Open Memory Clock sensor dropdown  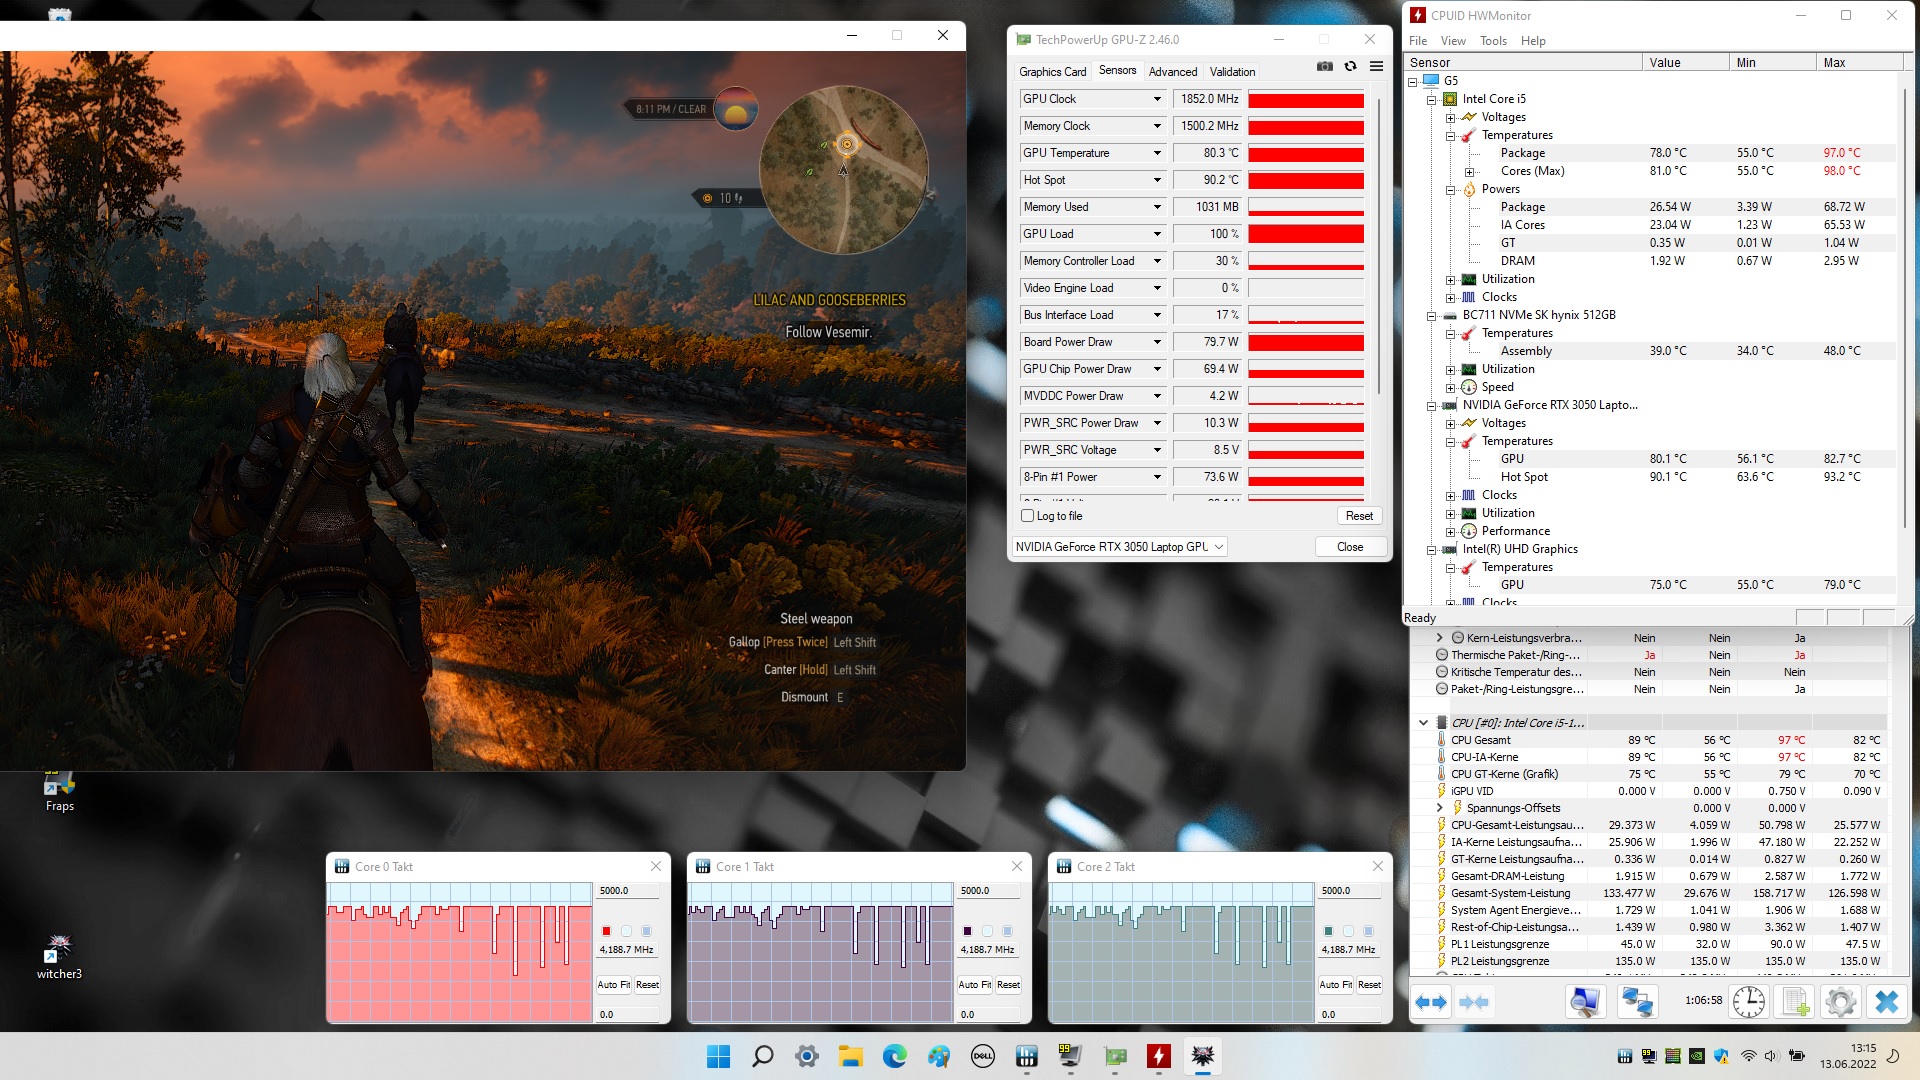1157,126
